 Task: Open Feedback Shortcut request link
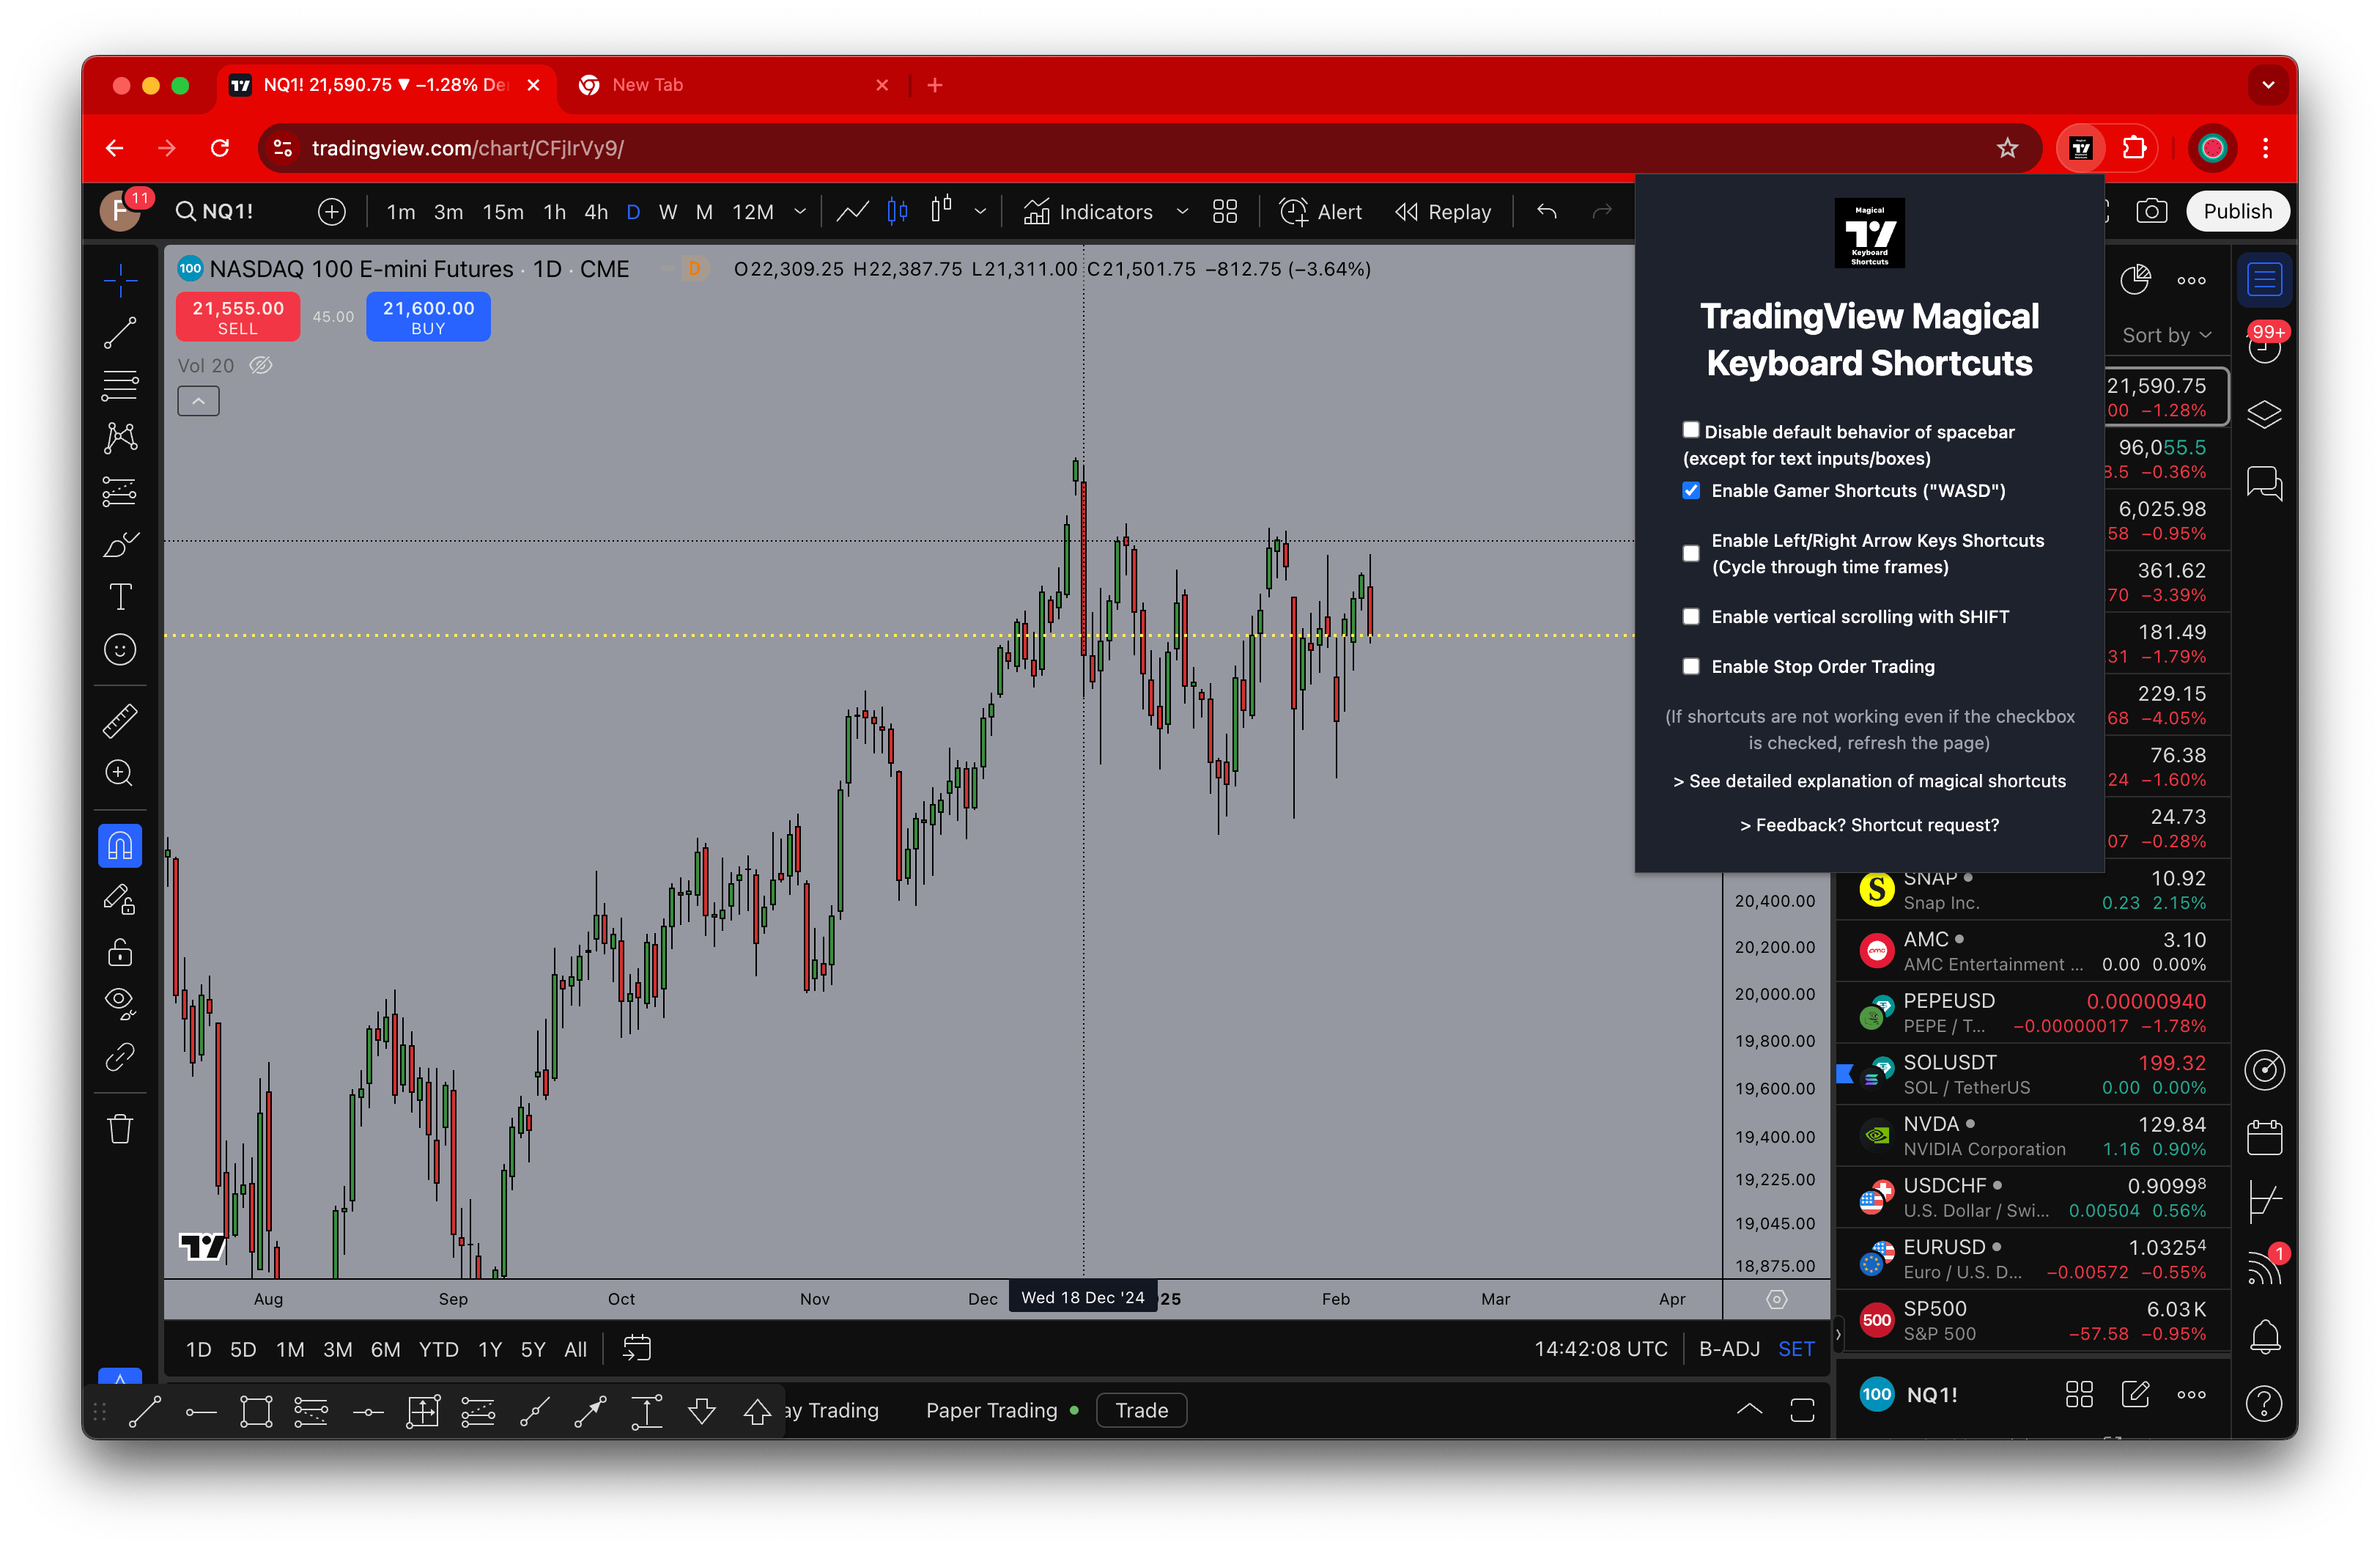coord(1869,825)
